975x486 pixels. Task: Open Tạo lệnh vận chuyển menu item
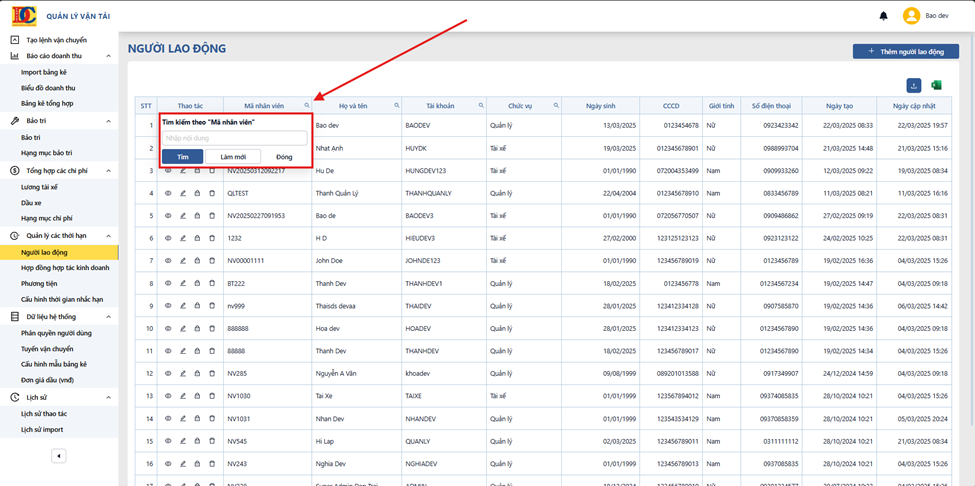[59, 40]
